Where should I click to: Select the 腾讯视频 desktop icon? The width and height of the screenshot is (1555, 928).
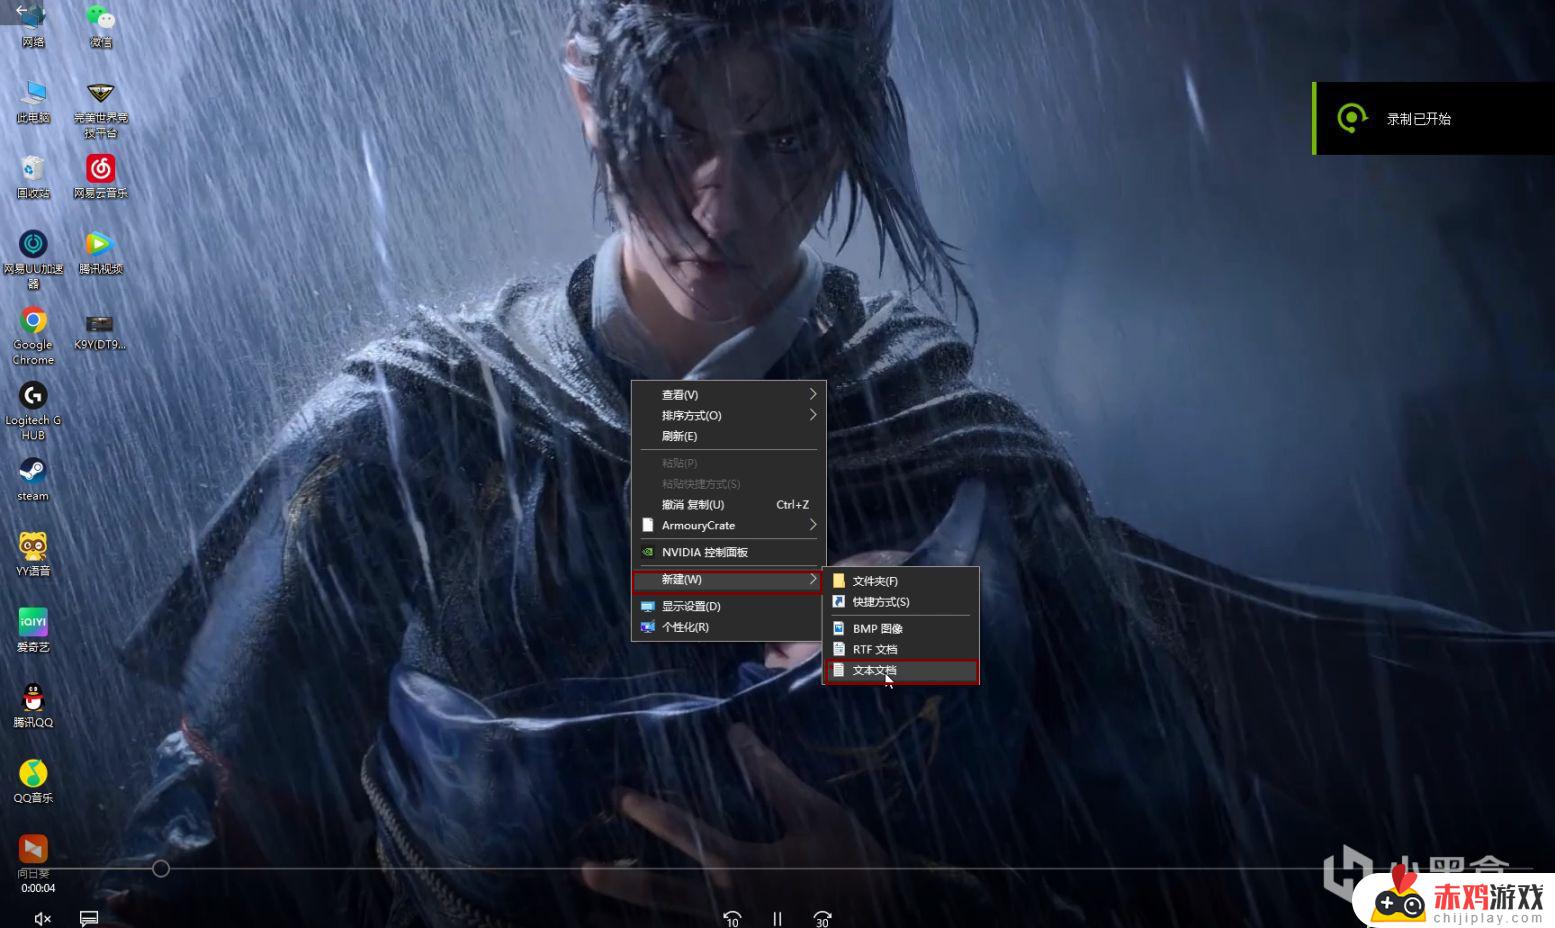pos(100,252)
